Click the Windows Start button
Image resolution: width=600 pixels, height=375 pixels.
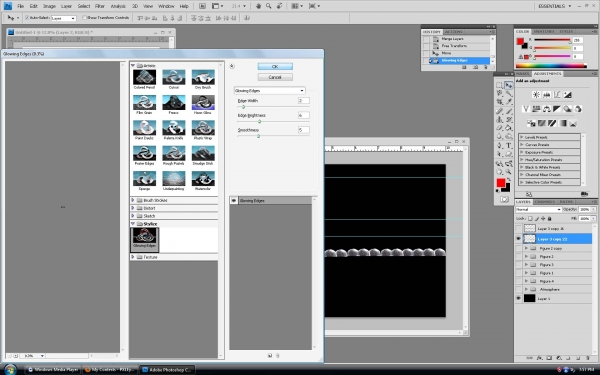point(10,370)
